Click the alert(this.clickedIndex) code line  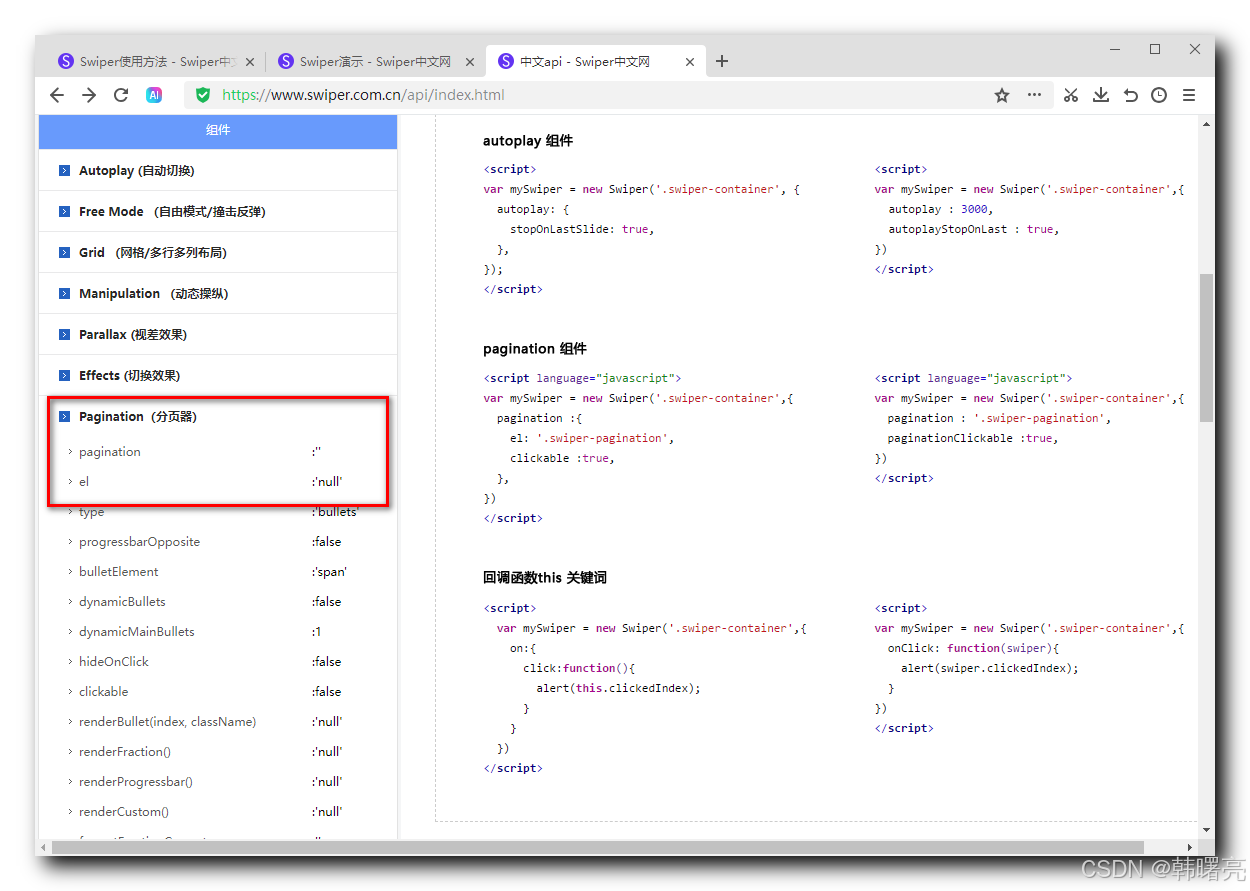618,688
